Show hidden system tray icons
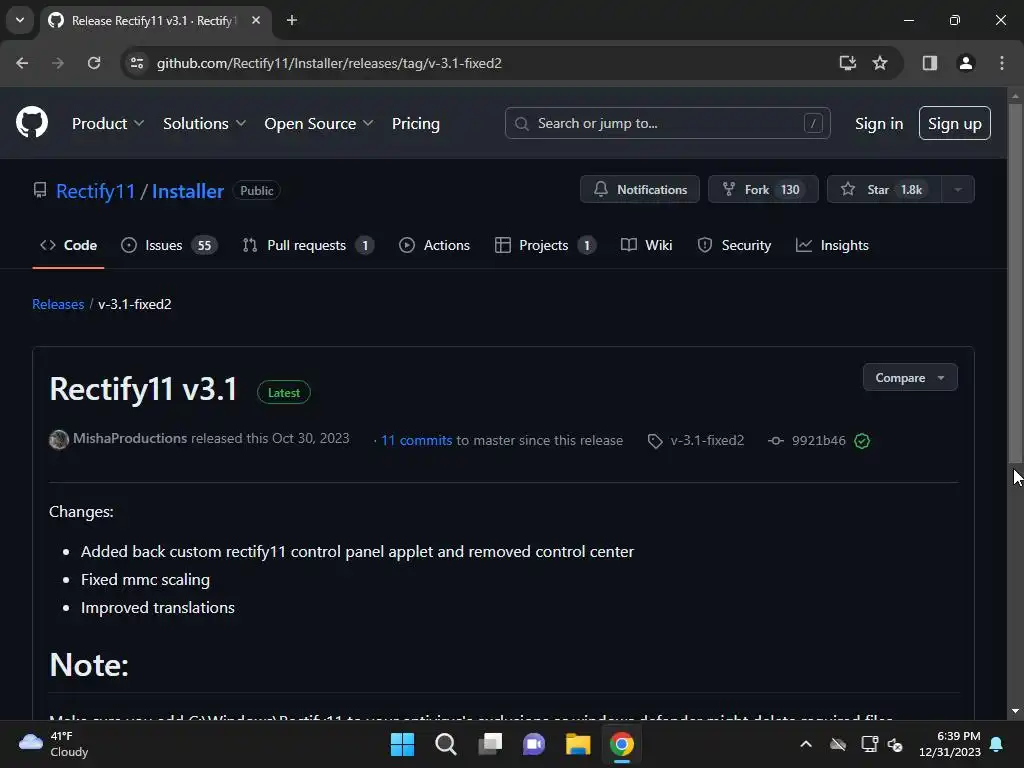The height and width of the screenshot is (768, 1024). [806, 744]
